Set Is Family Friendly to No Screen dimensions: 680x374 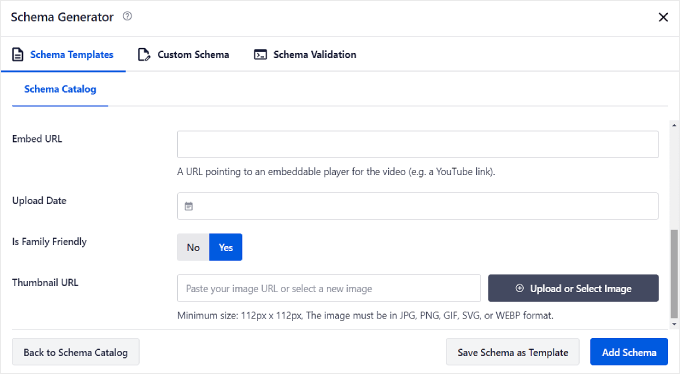click(193, 247)
